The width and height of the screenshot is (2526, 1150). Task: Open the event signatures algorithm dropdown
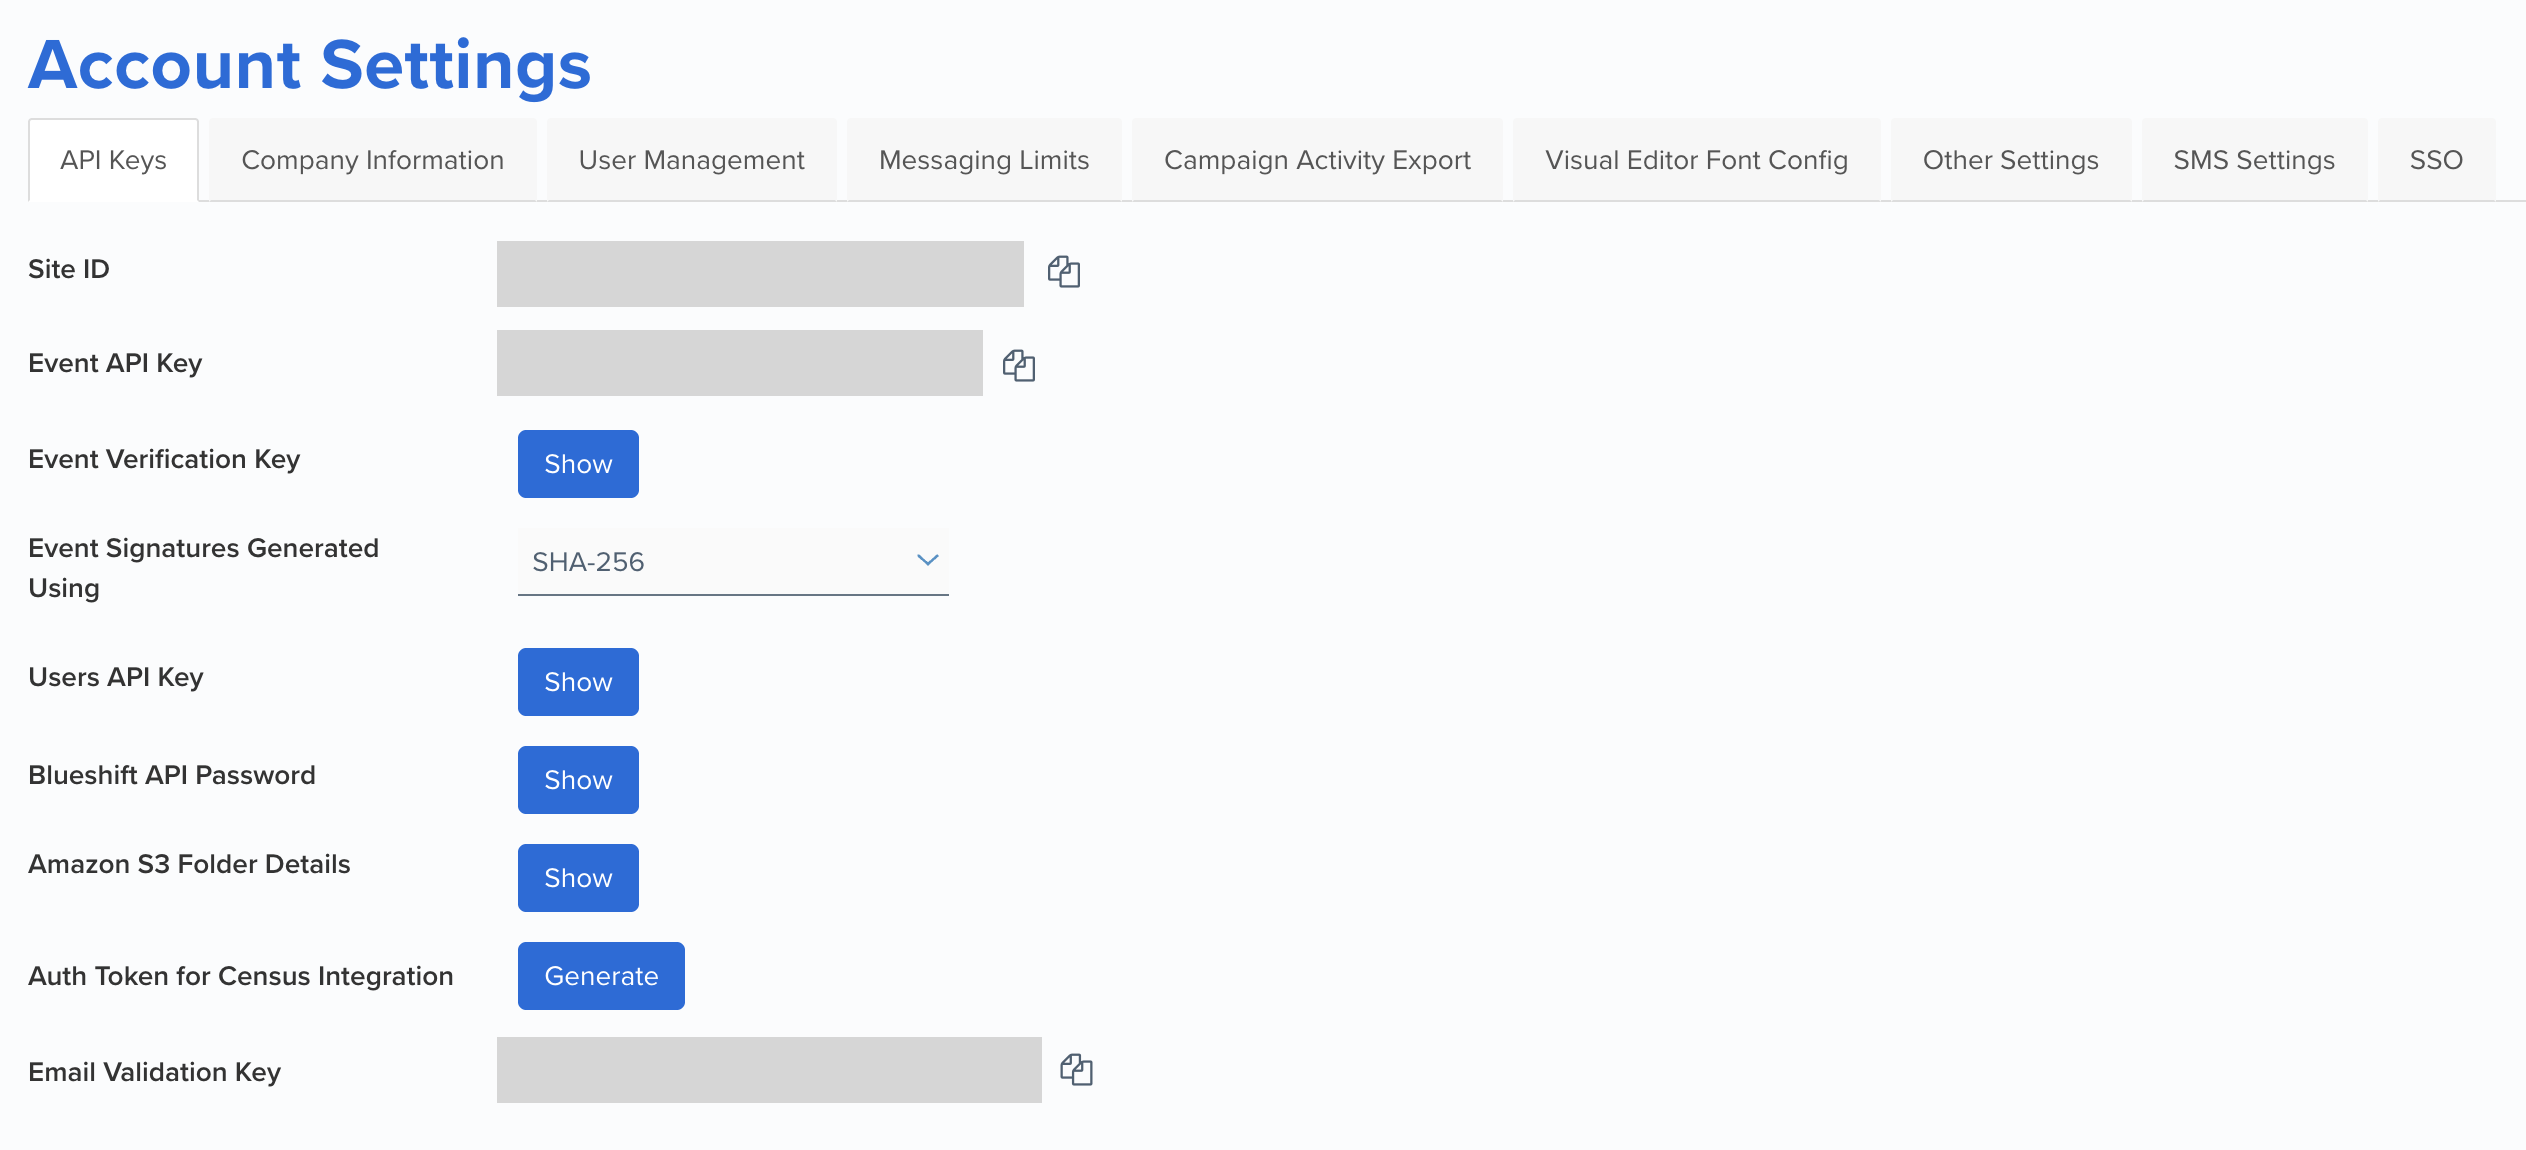pos(926,561)
